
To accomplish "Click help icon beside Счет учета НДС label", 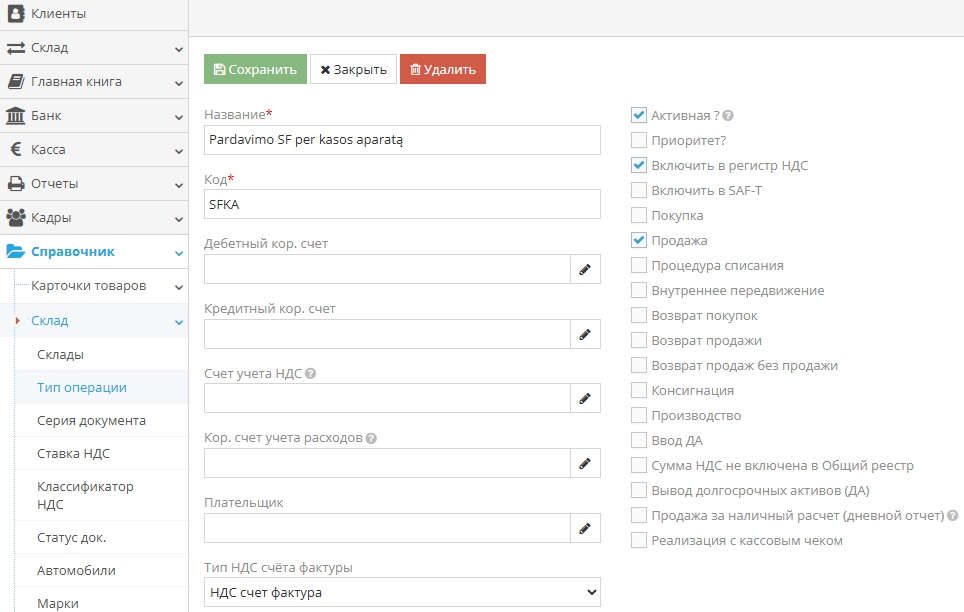I will (310, 373).
